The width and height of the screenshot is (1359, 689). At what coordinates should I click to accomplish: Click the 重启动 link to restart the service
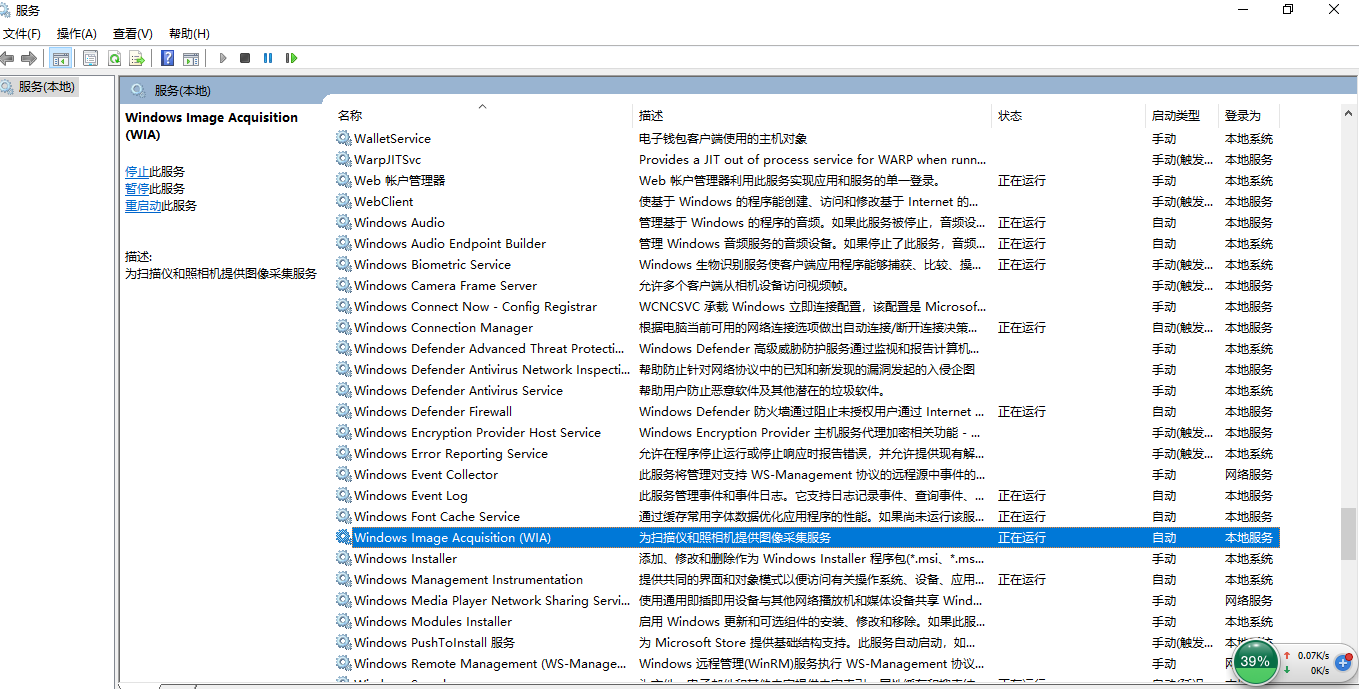click(x=143, y=205)
